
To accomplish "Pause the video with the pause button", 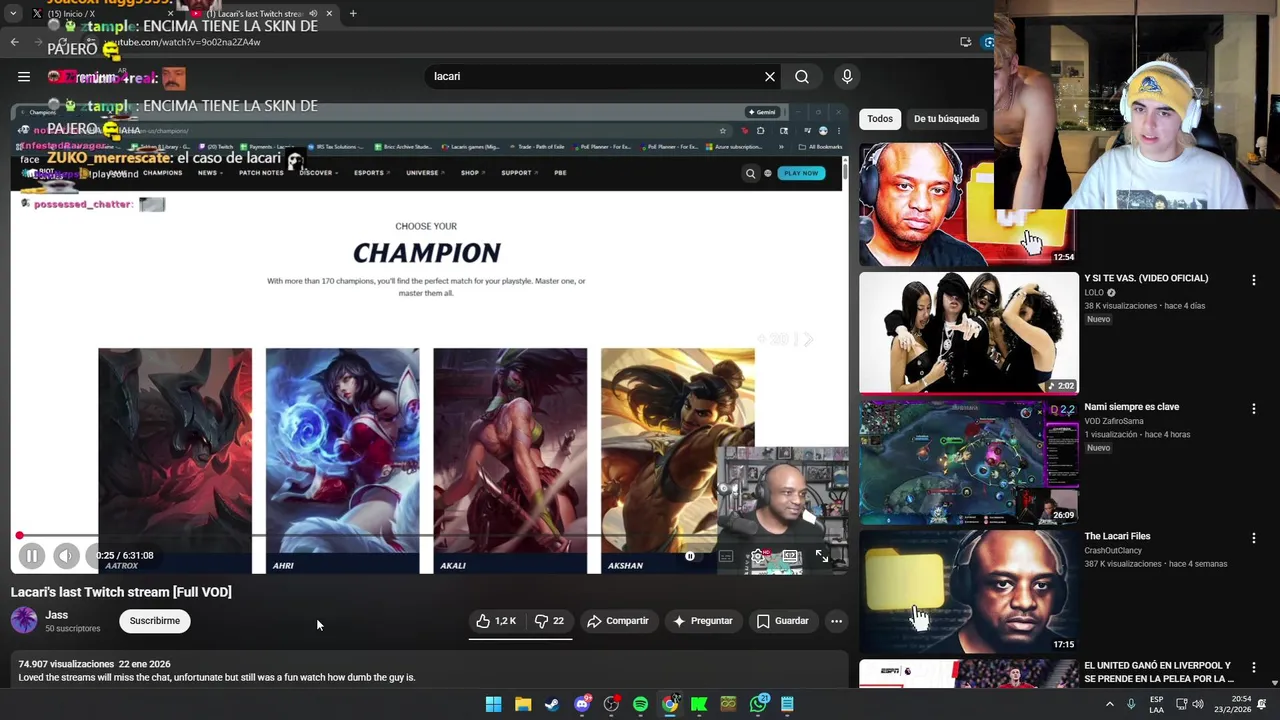I will (x=31, y=556).
